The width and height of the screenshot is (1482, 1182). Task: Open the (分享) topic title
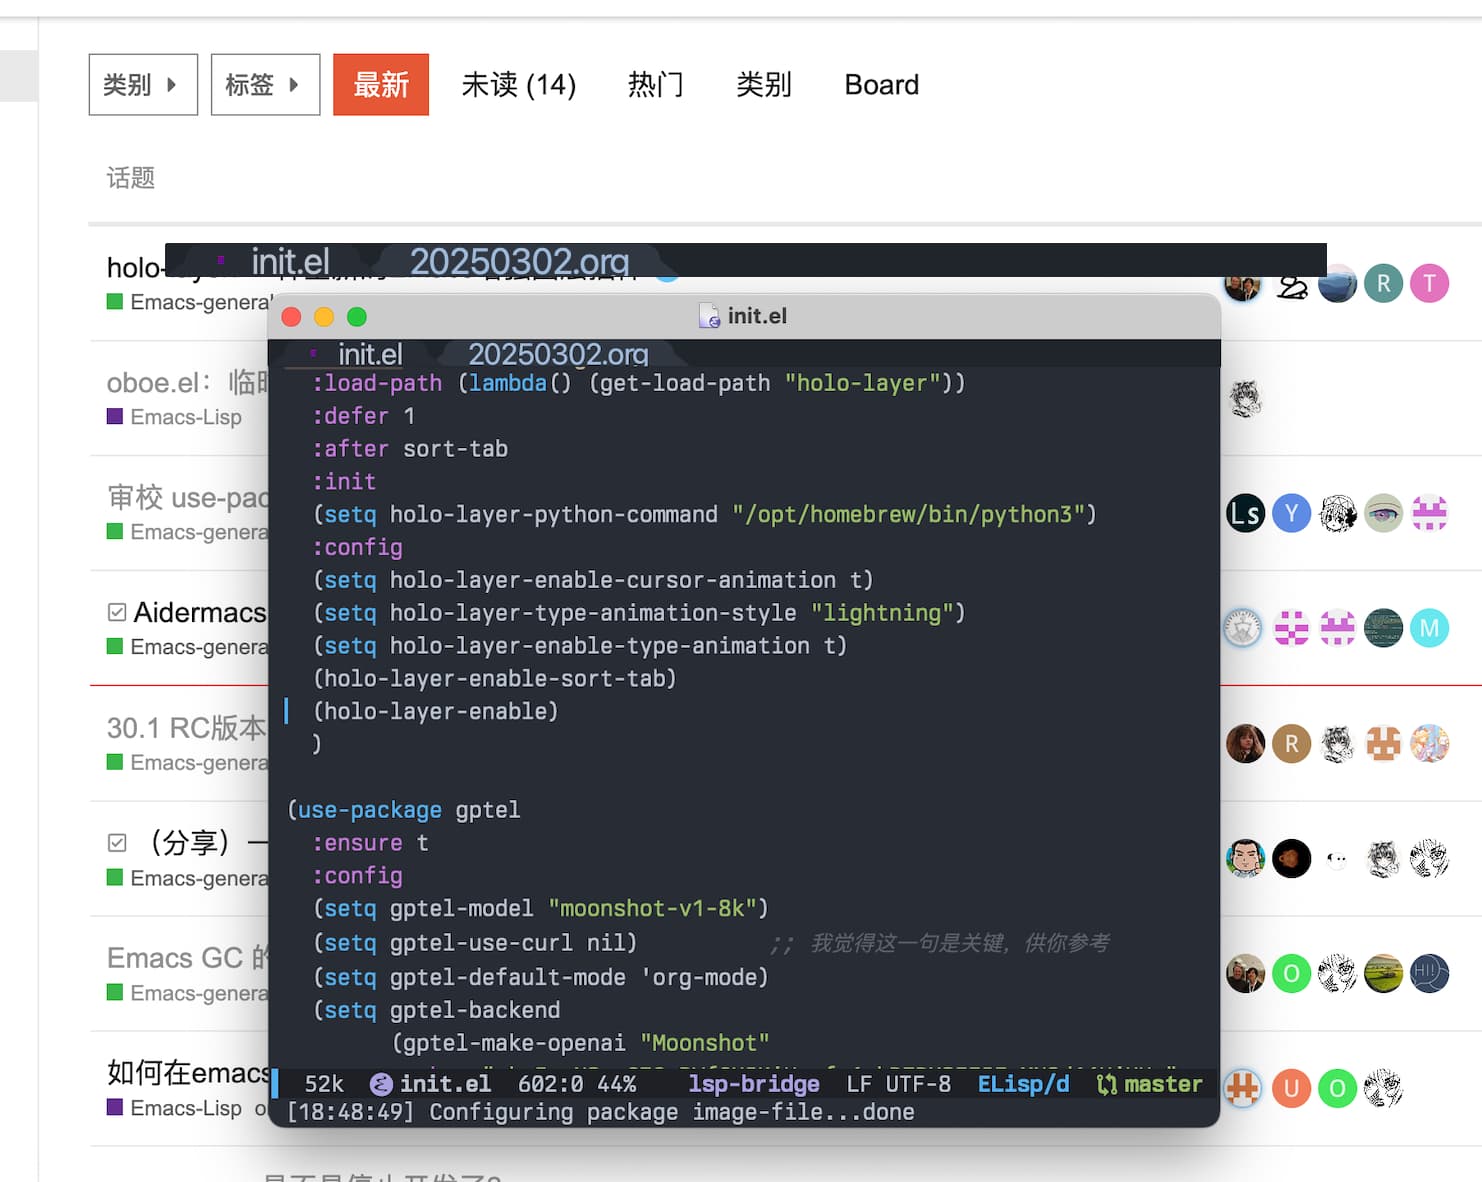[208, 843]
